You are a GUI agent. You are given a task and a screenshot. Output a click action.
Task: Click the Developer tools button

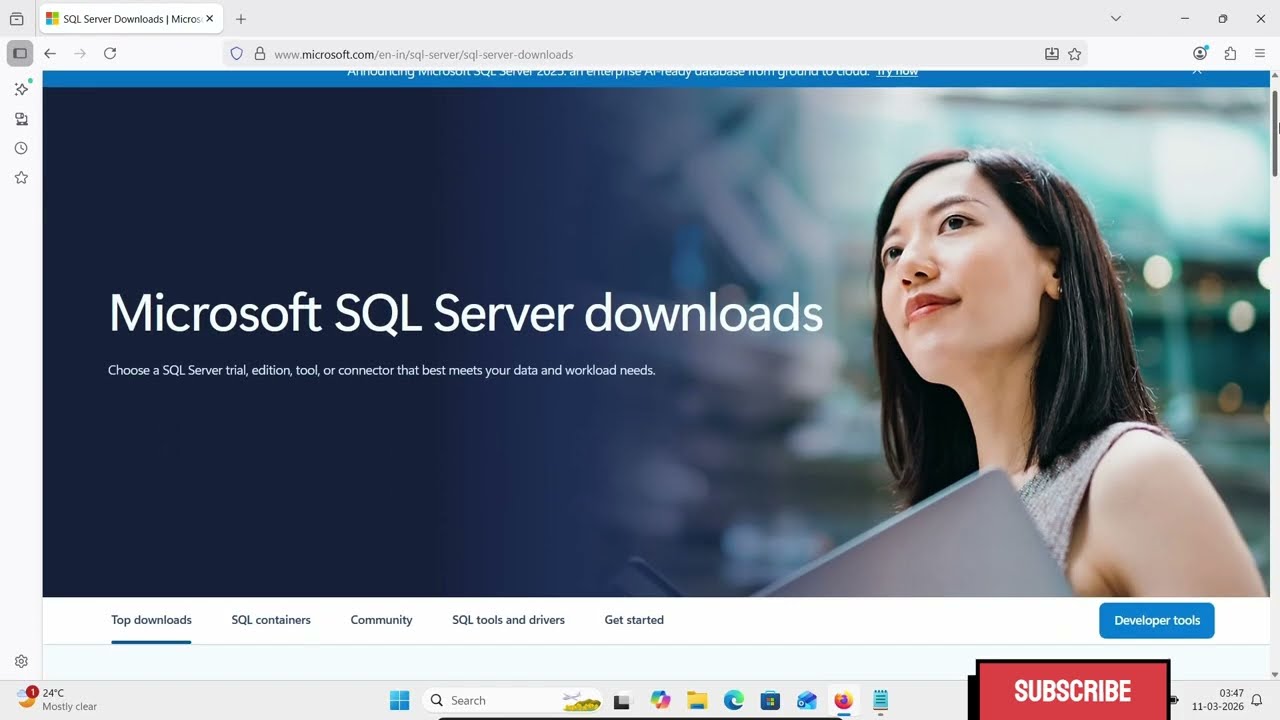1157,620
